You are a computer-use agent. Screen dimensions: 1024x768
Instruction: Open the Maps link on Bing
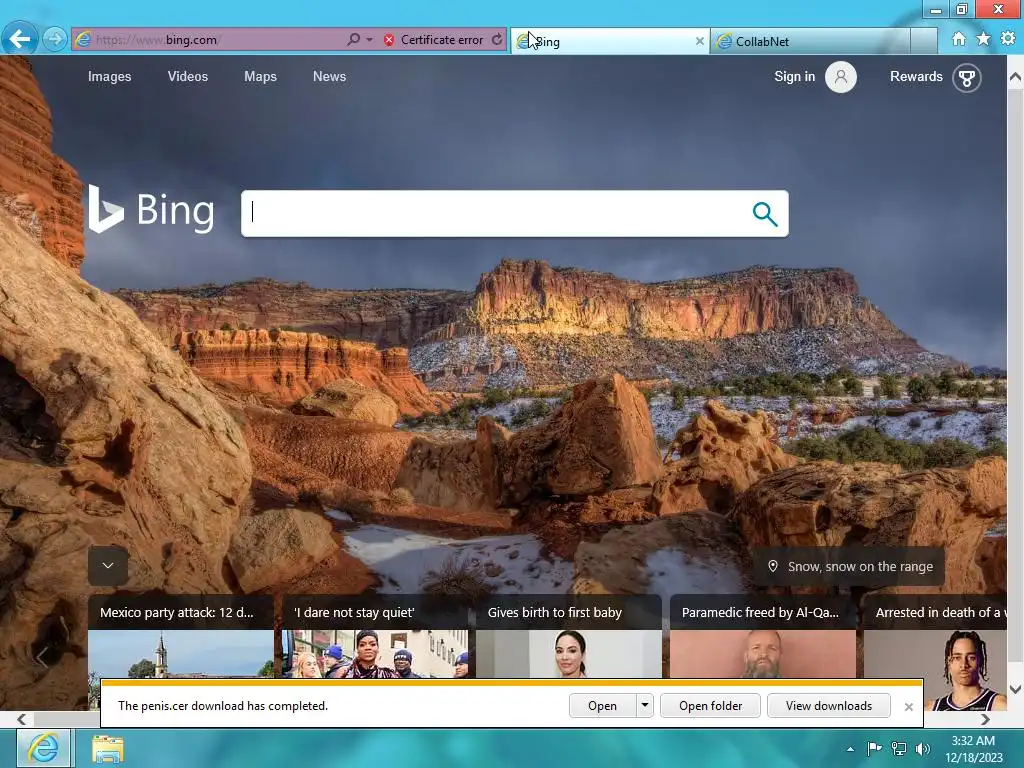(x=261, y=76)
